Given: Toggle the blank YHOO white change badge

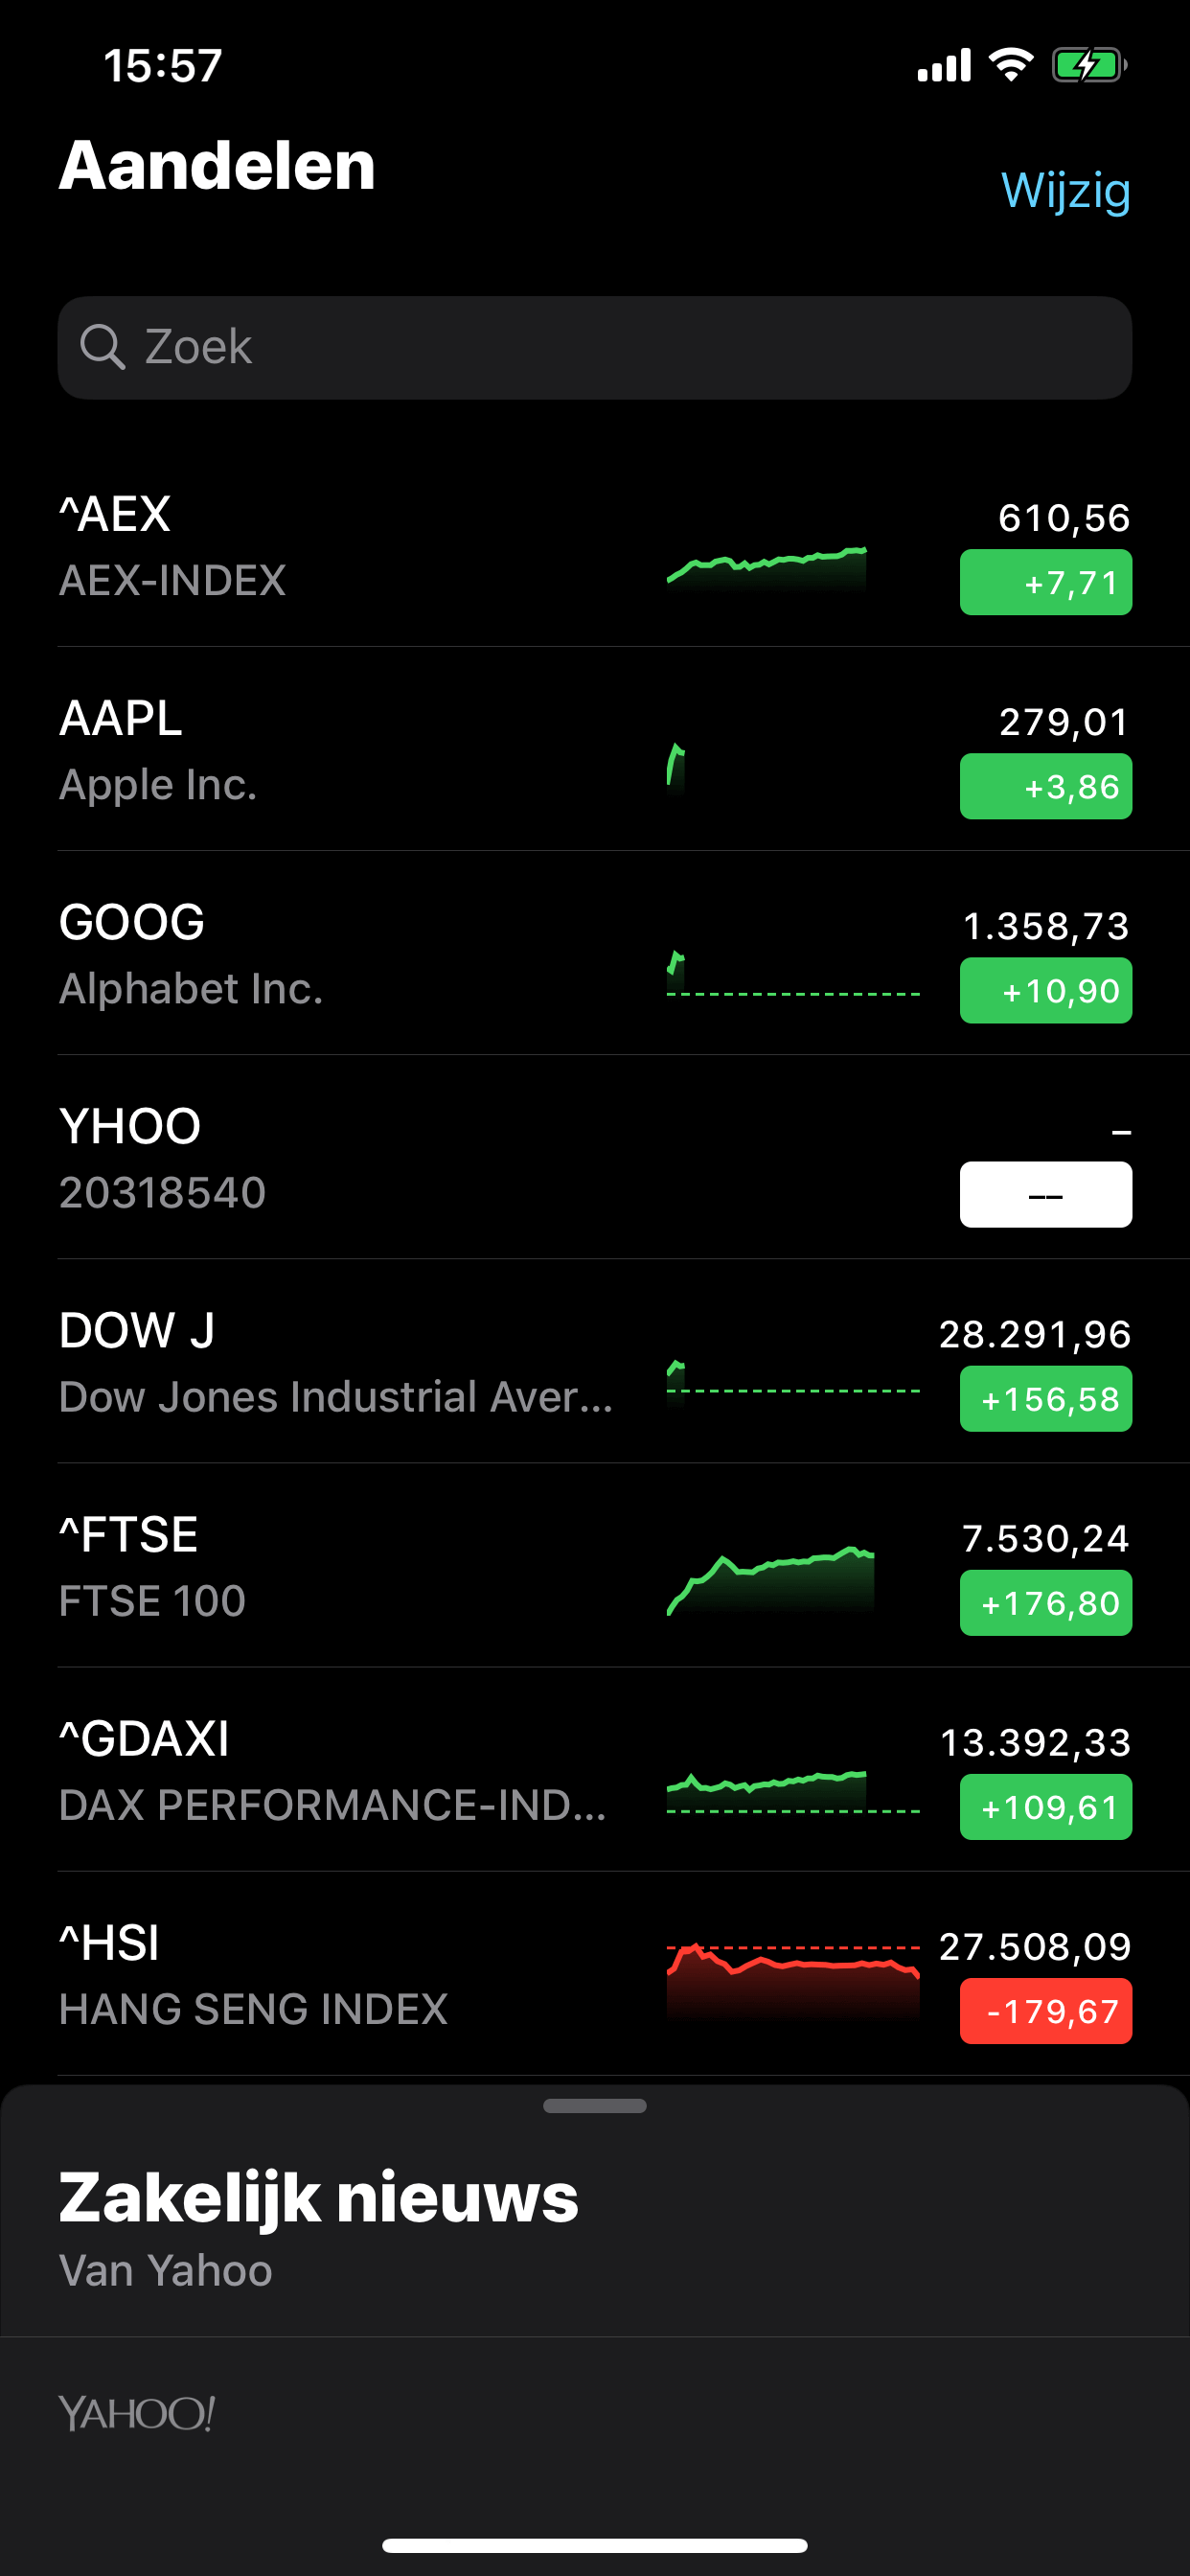Looking at the screenshot, I should [1046, 1194].
